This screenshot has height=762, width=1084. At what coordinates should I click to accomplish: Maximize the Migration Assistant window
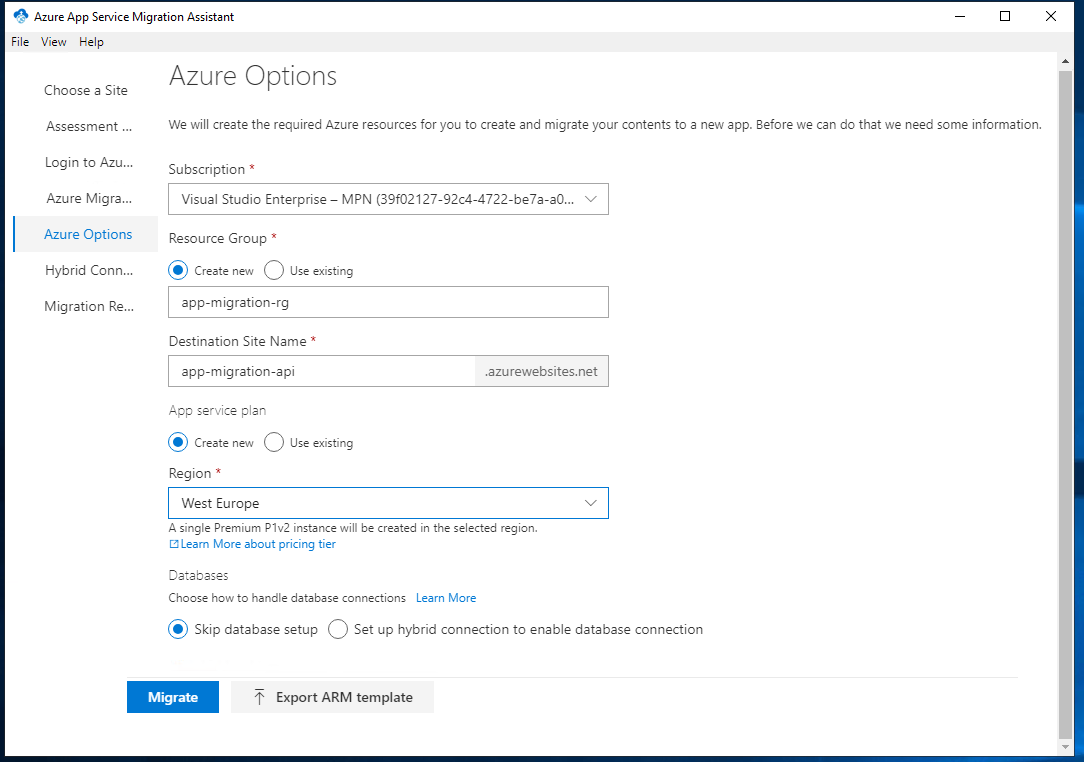coord(1005,16)
